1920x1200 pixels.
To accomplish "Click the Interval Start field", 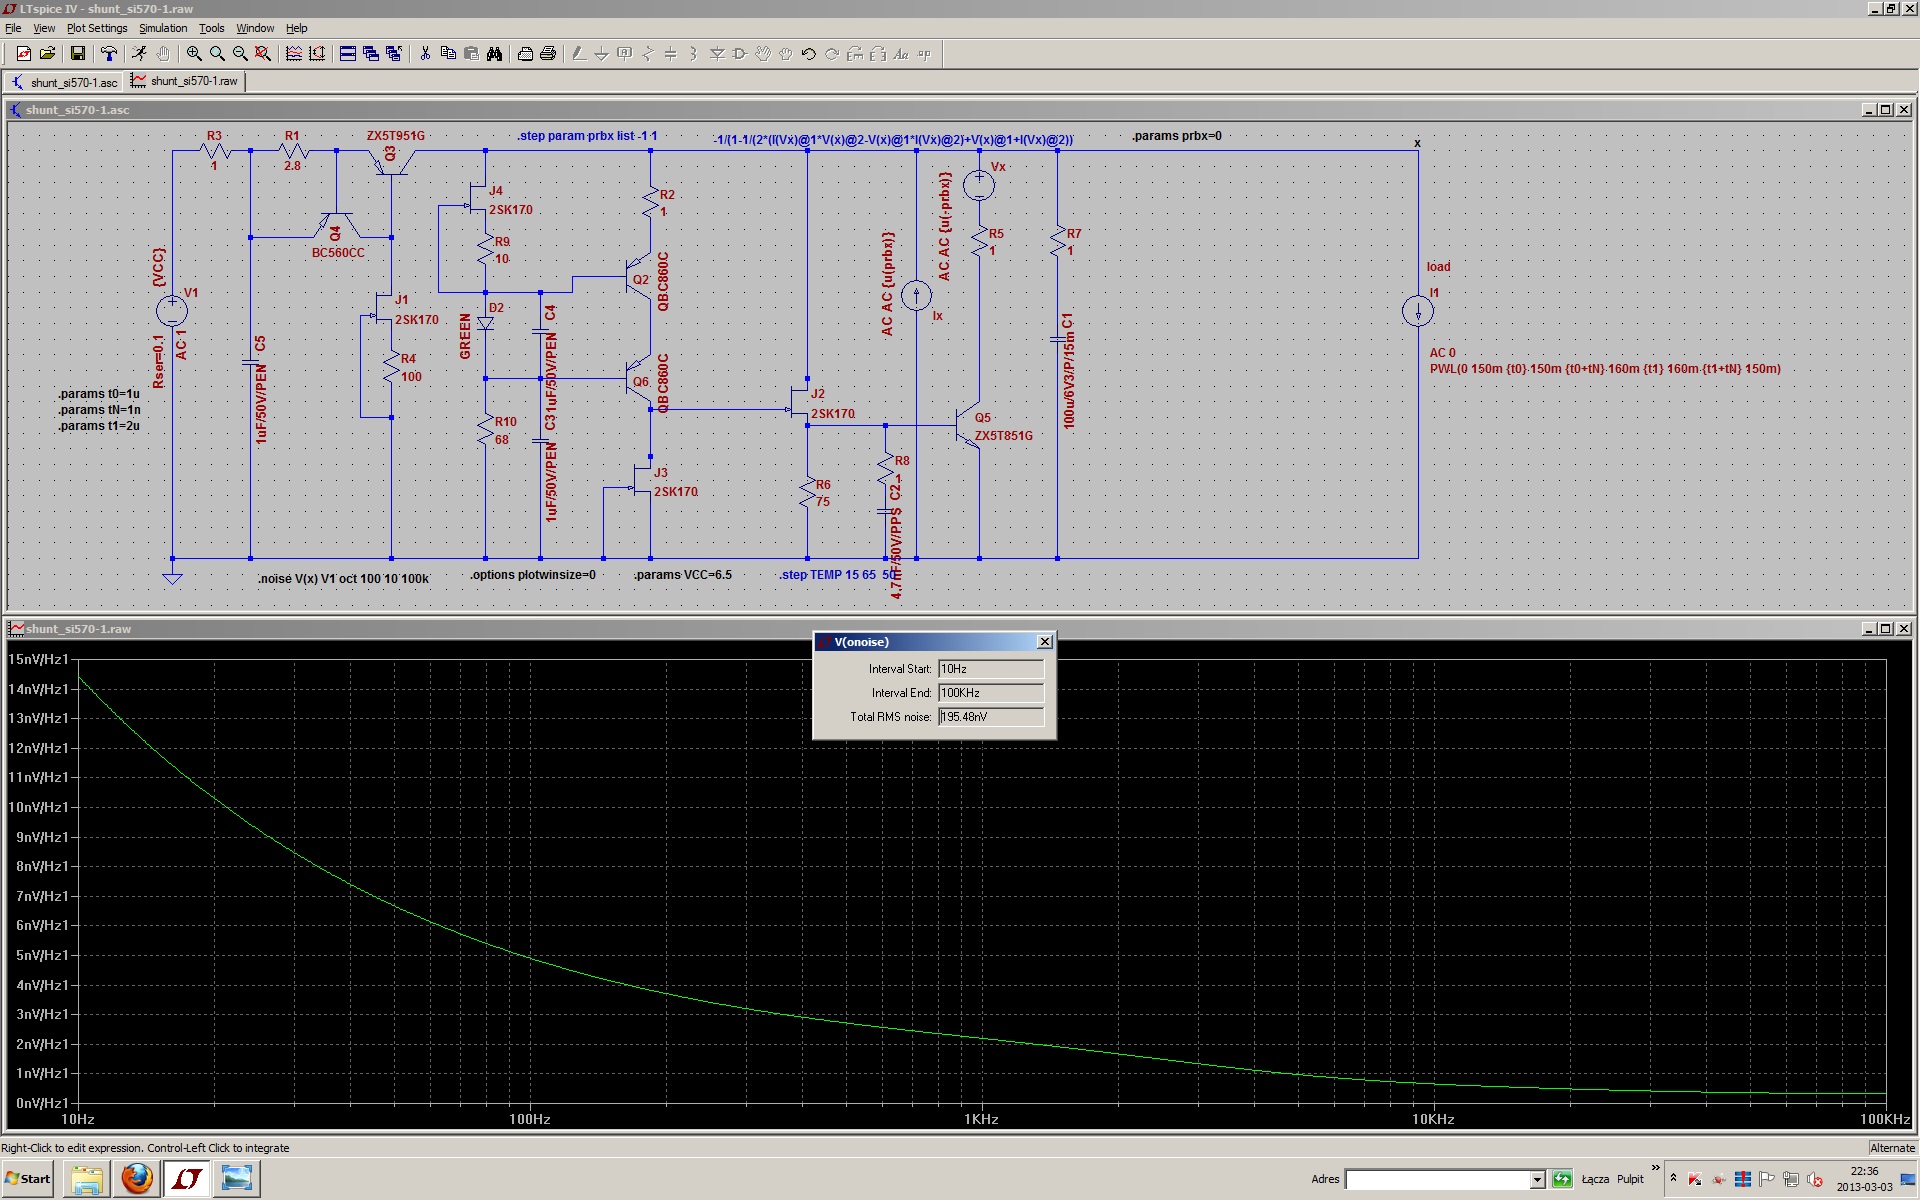I will [x=991, y=669].
